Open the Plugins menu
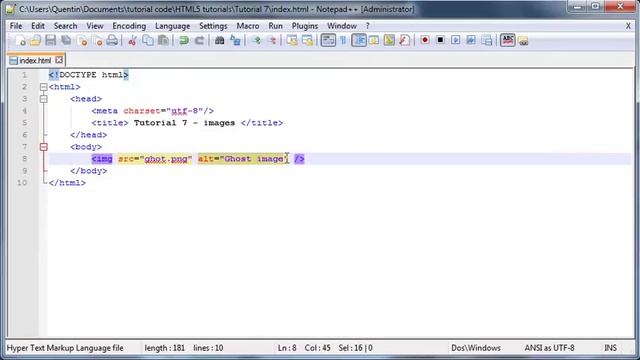This screenshot has height=360, width=640. (x=304, y=26)
